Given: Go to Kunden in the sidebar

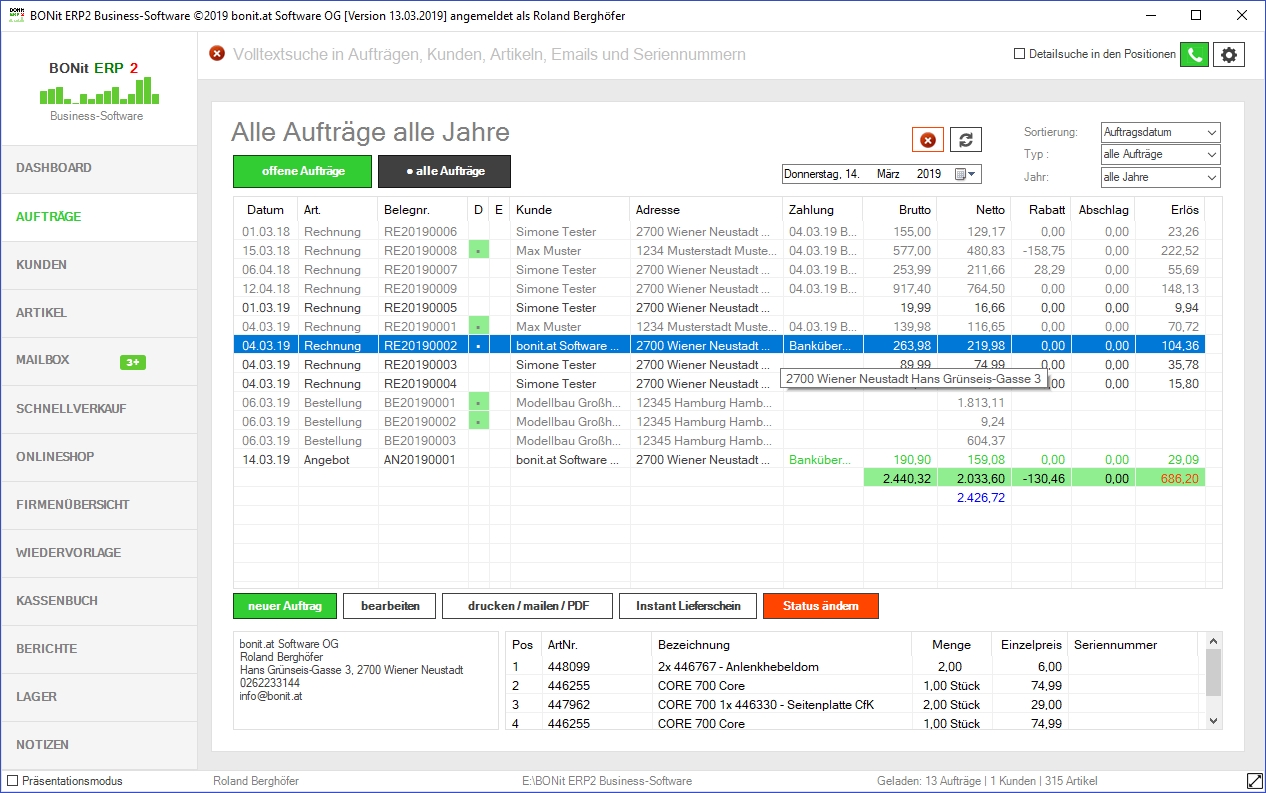Looking at the screenshot, I should (98, 265).
